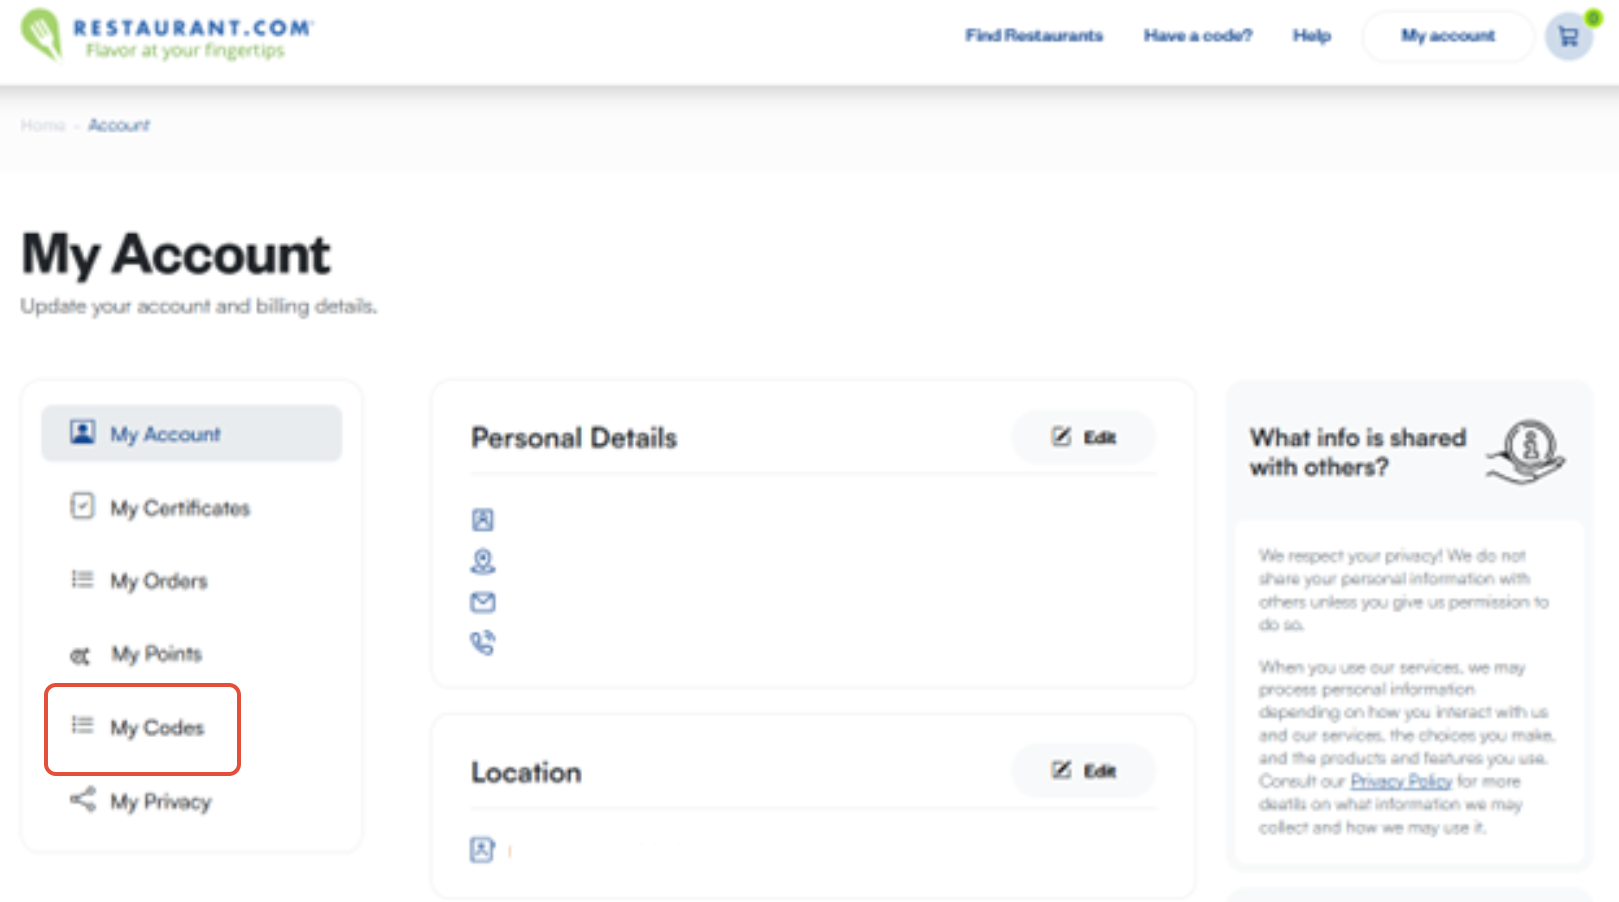Image resolution: width=1619 pixels, height=902 pixels.
Task: Open My Orders in sidebar
Action: (x=159, y=581)
